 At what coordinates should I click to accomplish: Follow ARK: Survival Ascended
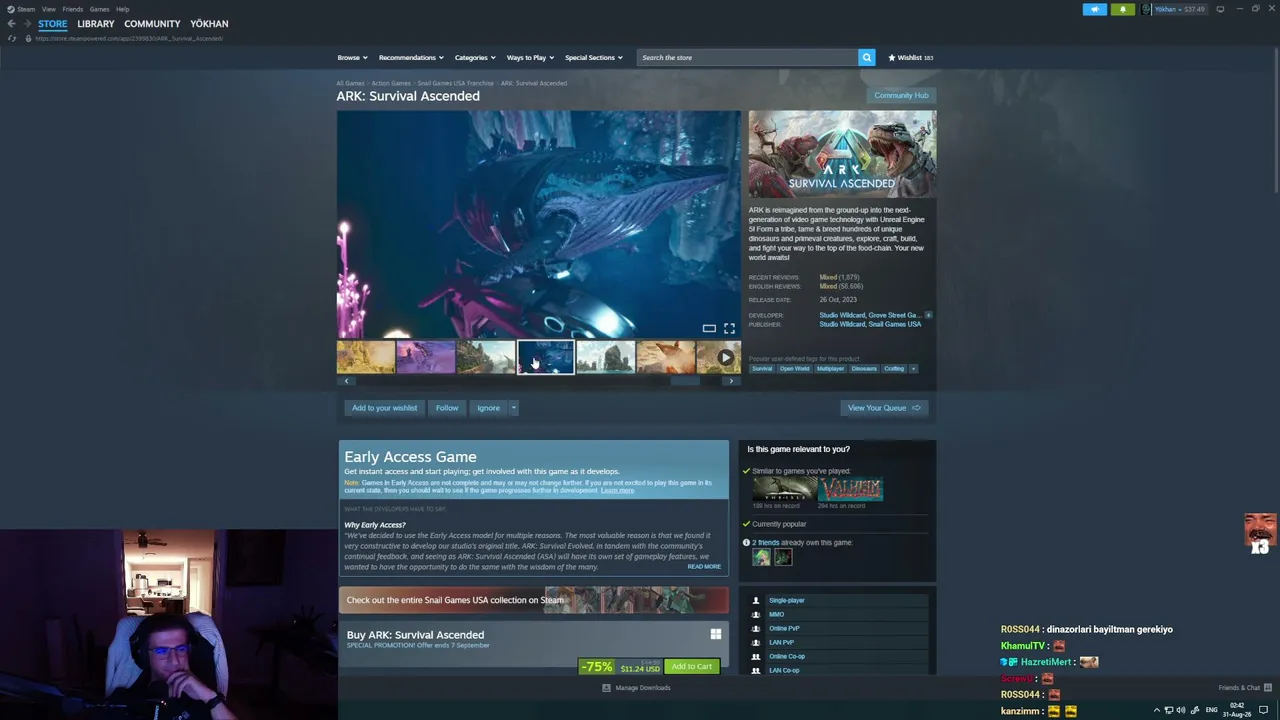point(447,408)
